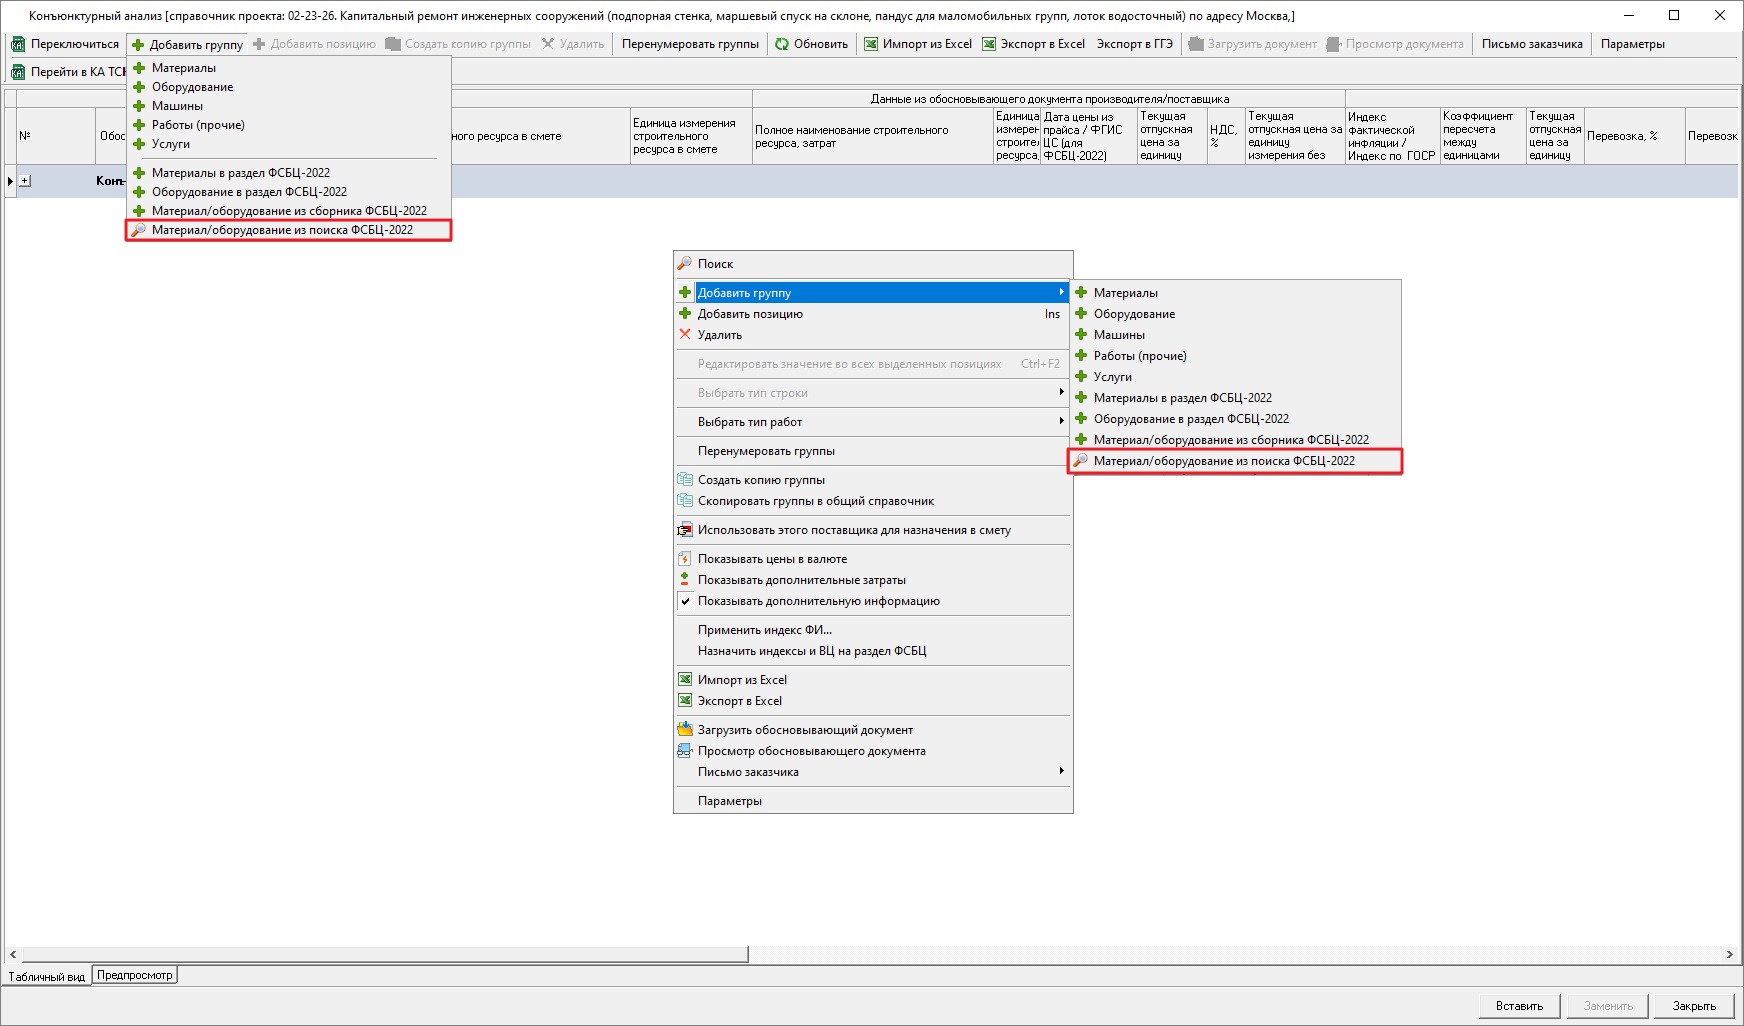Choose Услуги in the toolbar dropdown list

pyautogui.click(x=290, y=144)
